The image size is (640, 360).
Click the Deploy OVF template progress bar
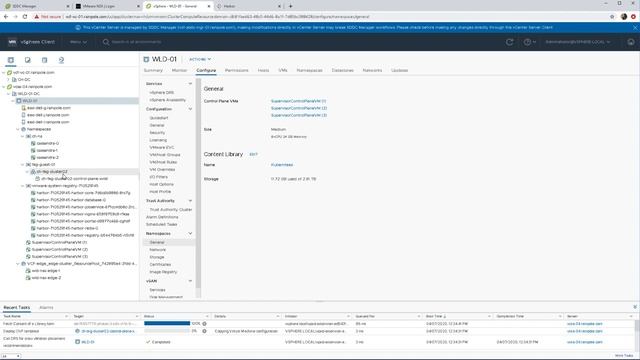click(x=167, y=331)
